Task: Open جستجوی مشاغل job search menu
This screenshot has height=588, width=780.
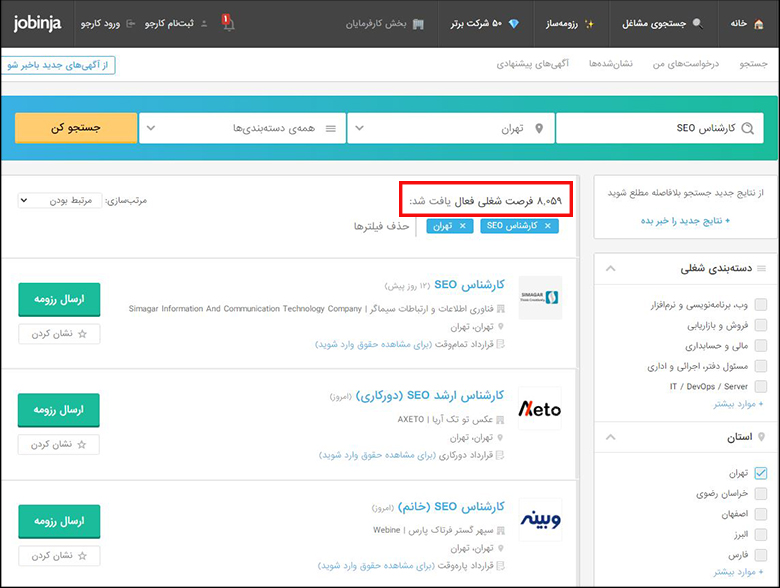Action: click(x=662, y=23)
